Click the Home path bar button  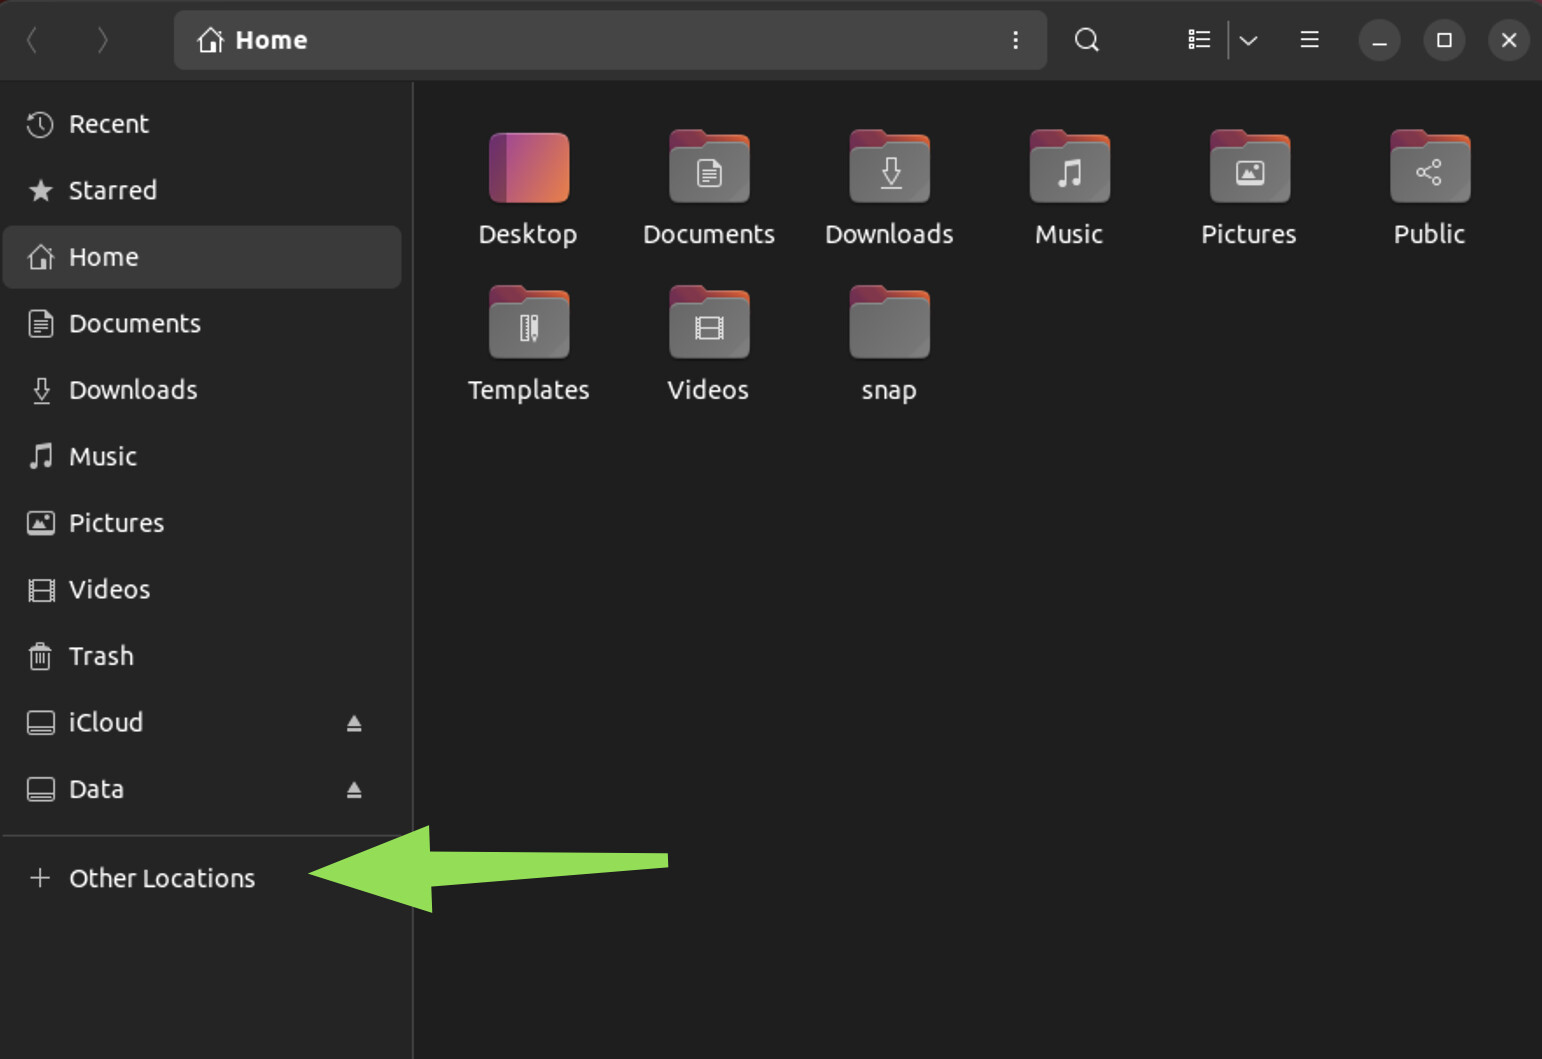pos(254,40)
